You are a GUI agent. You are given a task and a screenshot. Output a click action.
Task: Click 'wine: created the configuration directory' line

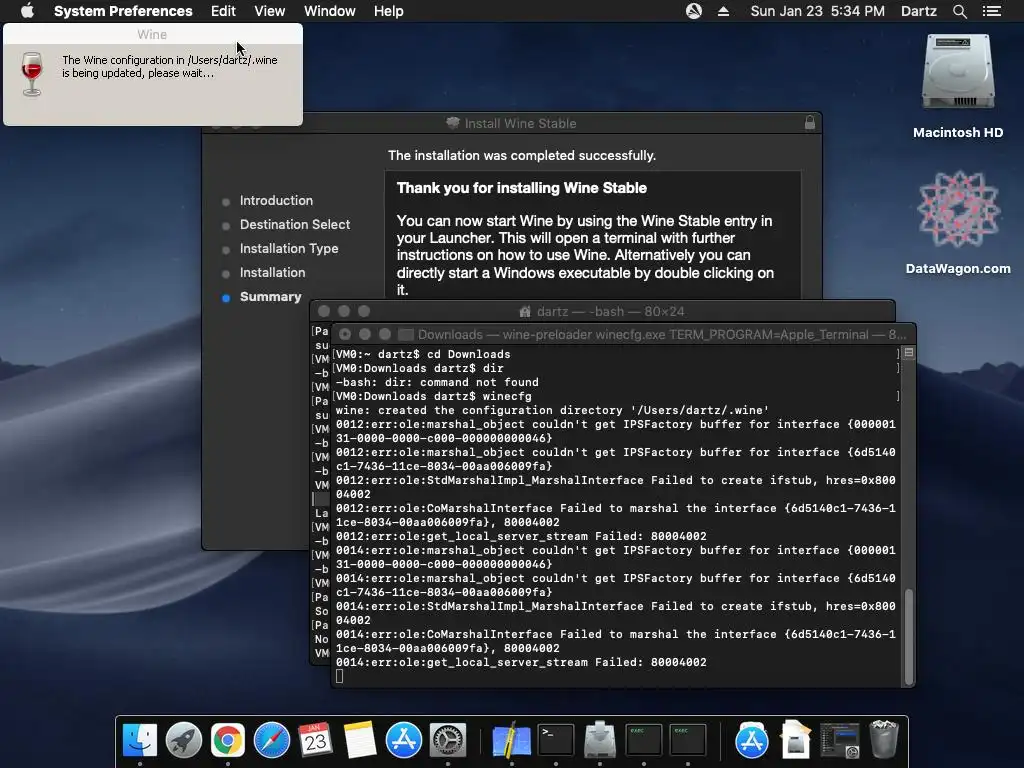[552, 410]
